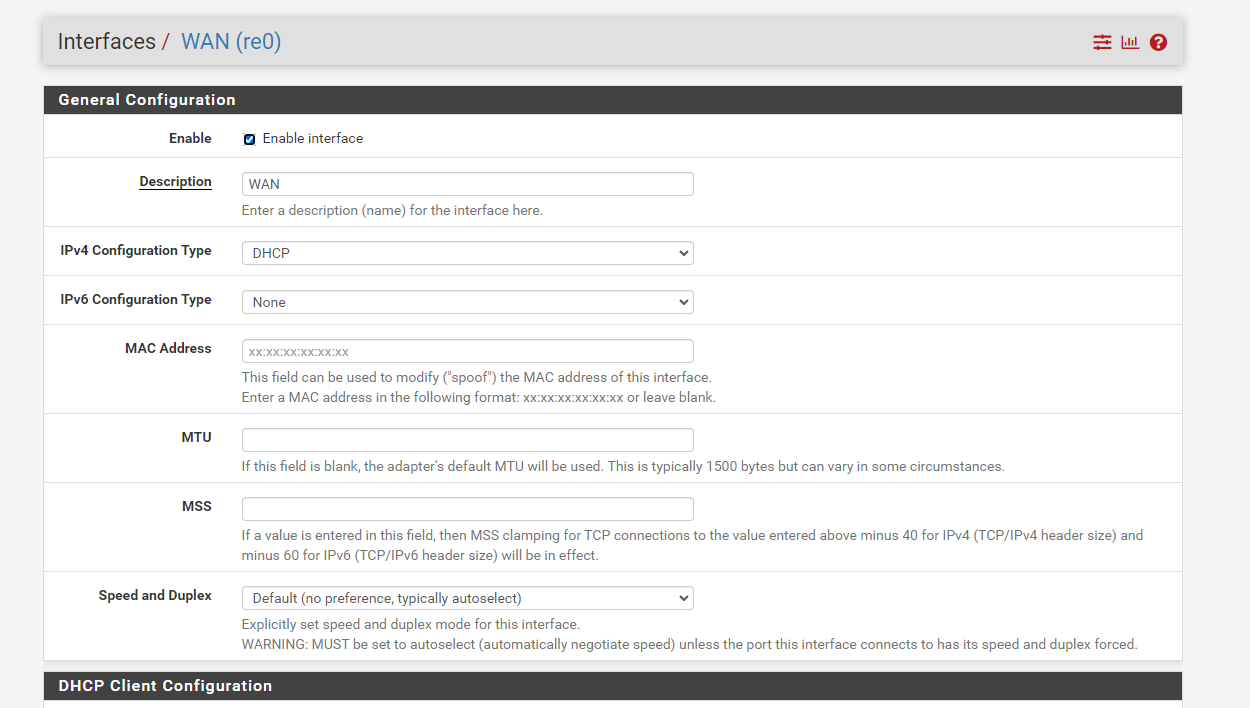This screenshot has width=1250, height=708.
Task: Focus the MAC Address input field
Action: click(x=468, y=351)
